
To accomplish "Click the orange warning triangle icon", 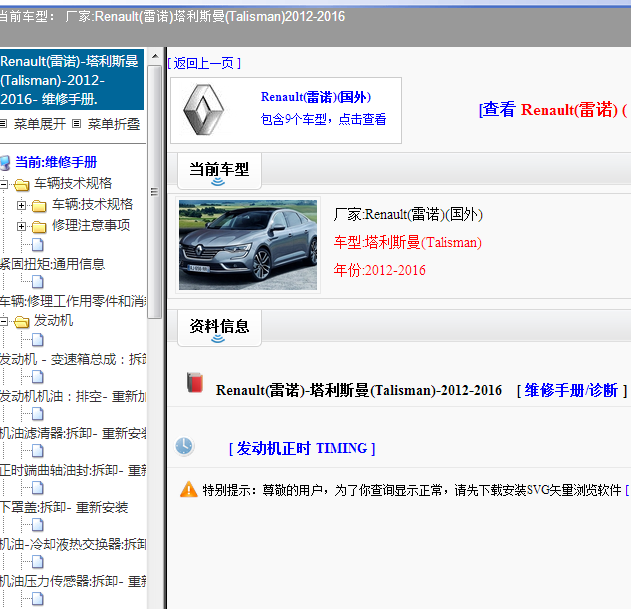I will 188,489.
